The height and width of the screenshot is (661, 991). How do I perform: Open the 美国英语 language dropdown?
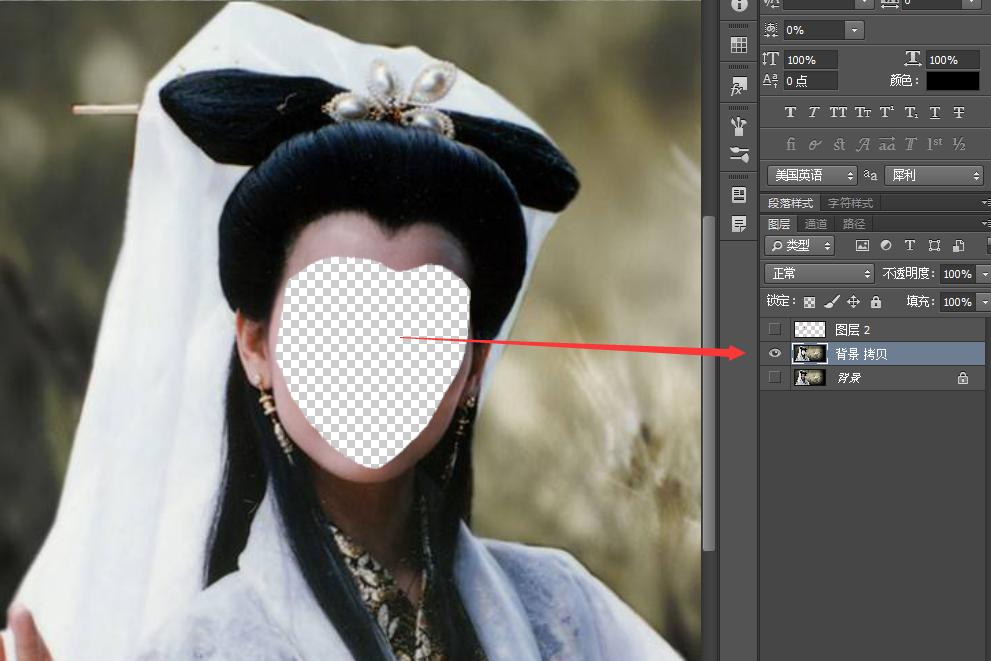(811, 175)
